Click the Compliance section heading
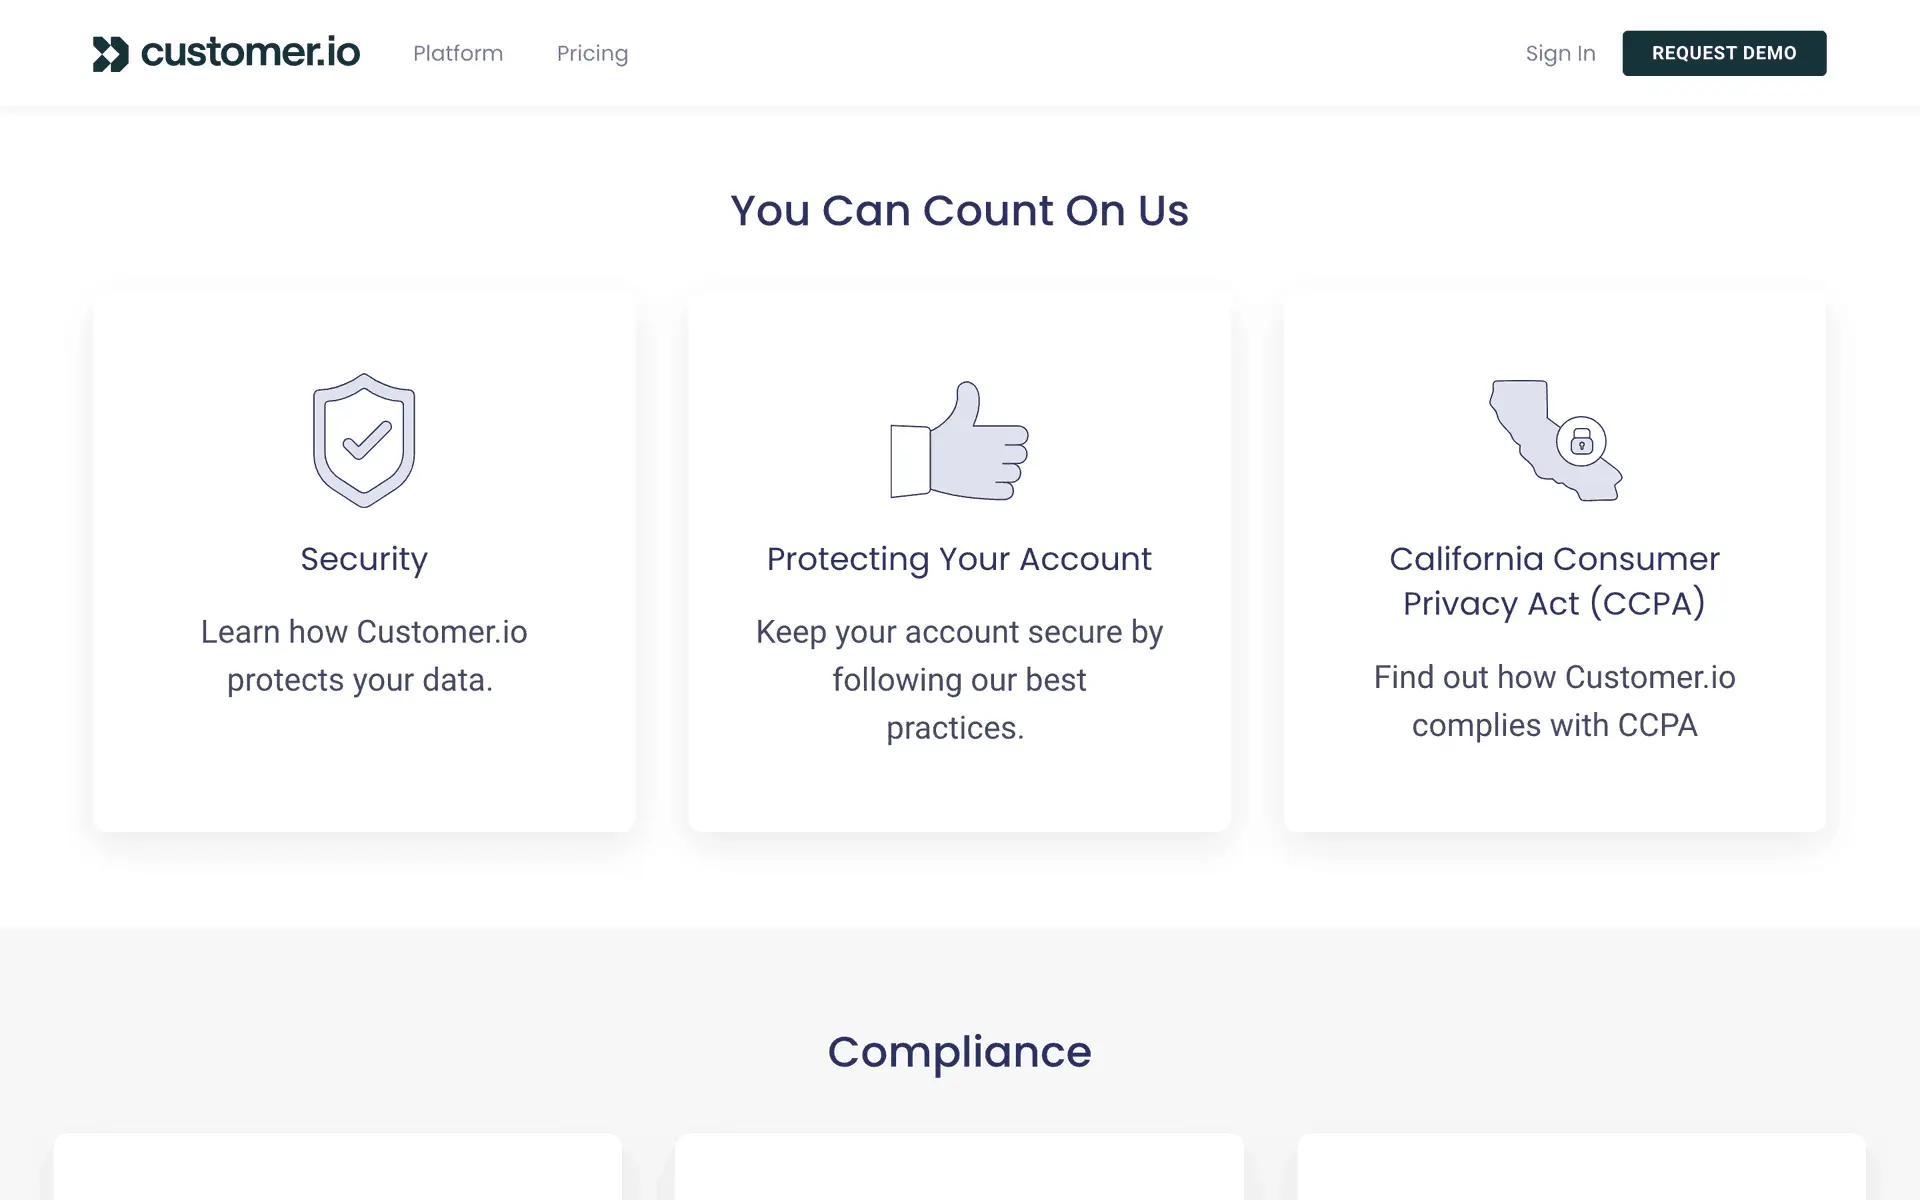The image size is (1920, 1200). coord(959,1052)
